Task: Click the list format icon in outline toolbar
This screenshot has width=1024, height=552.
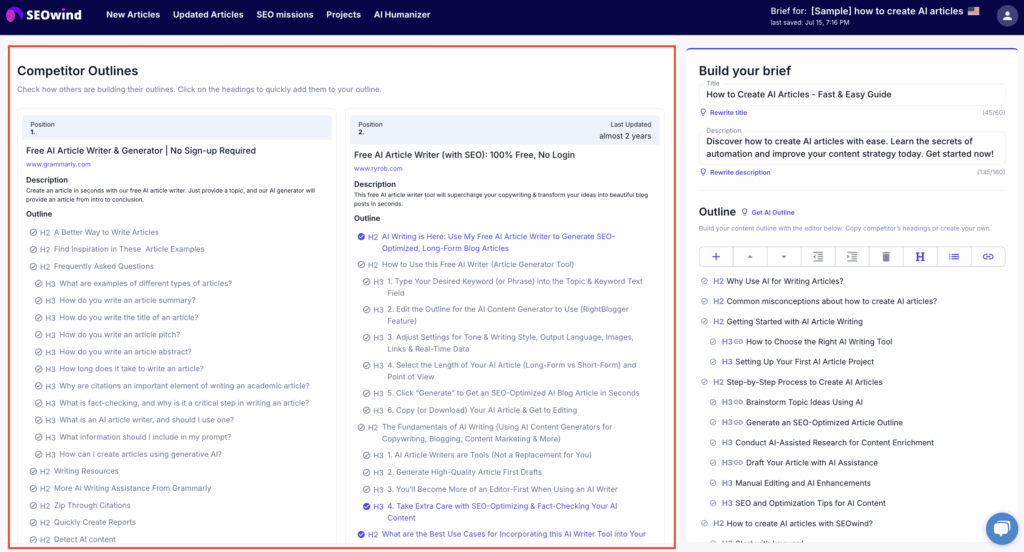Action: 954,257
